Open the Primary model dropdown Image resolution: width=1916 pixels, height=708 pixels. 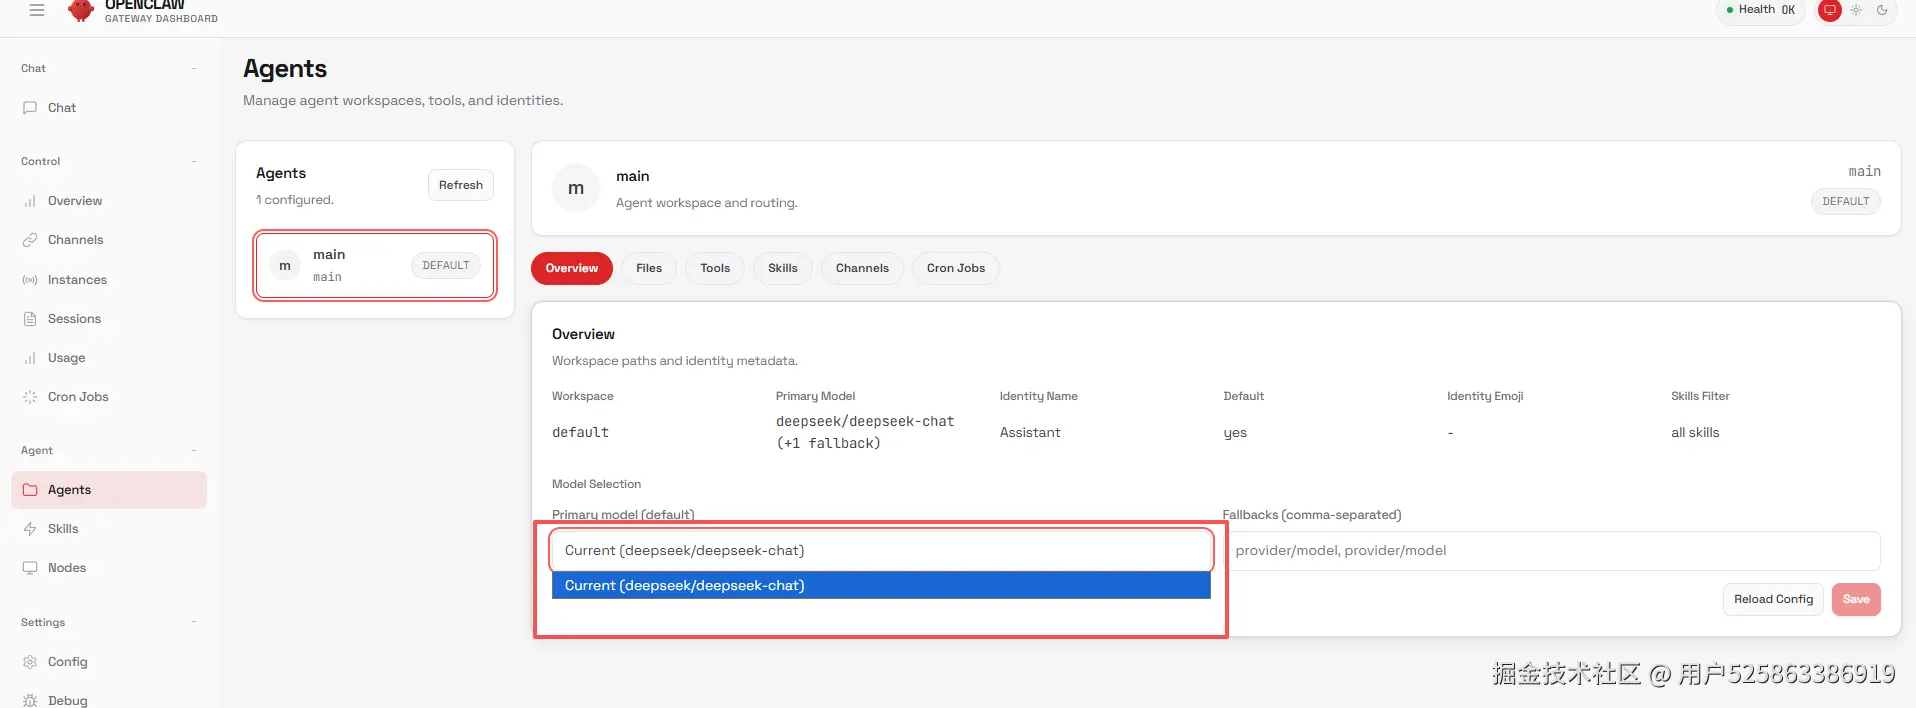tap(881, 551)
